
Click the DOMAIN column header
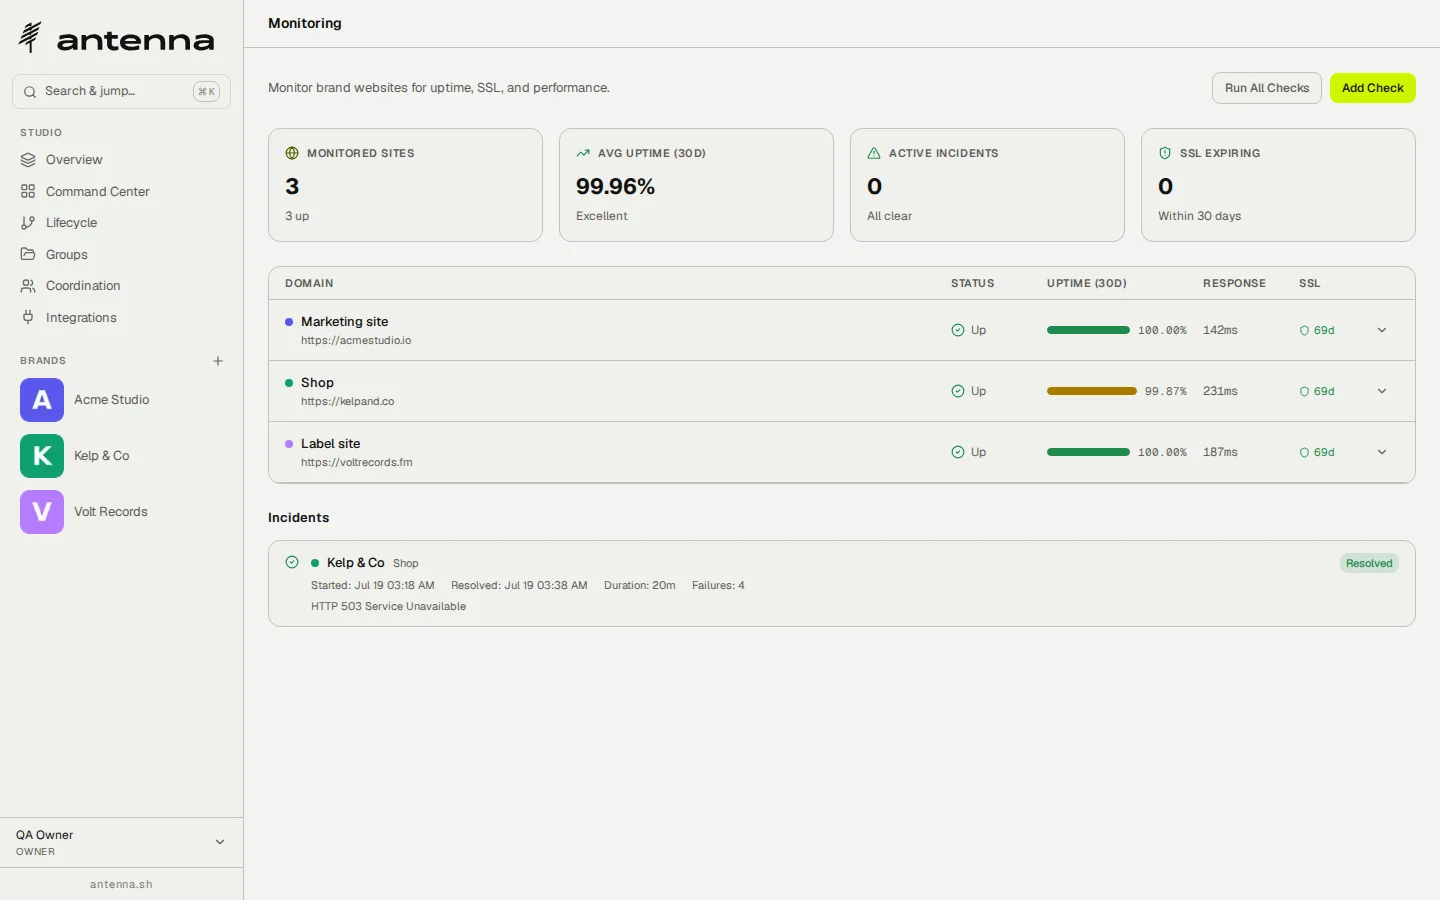pos(309,283)
